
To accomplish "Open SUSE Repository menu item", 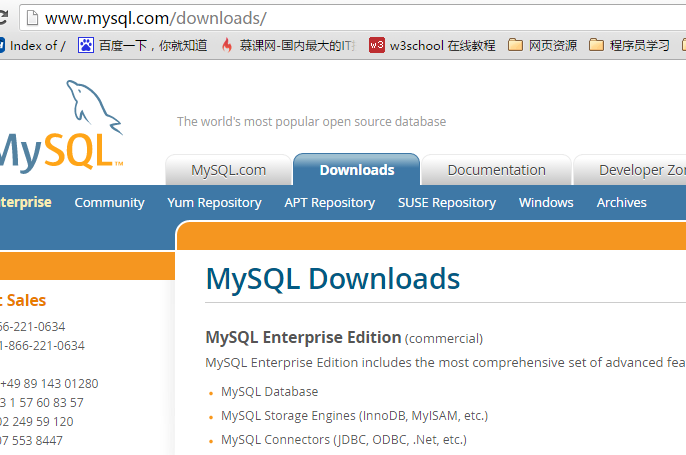I will [447, 203].
